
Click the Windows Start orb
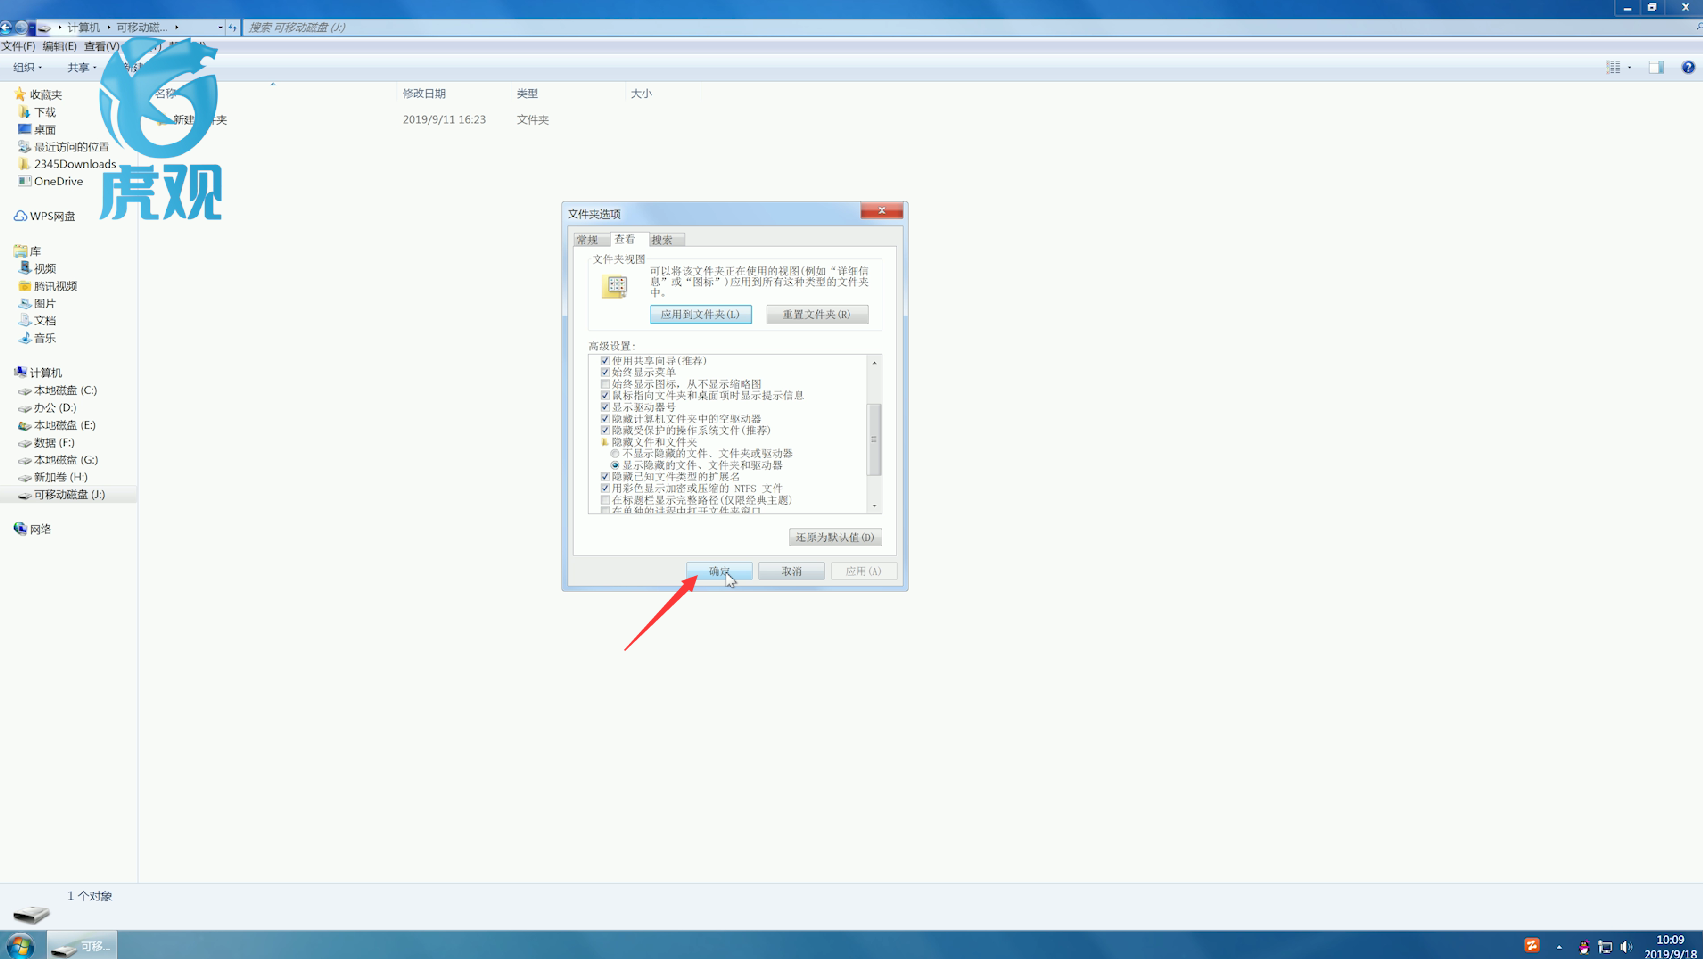pyautogui.click(x=20, y=945)
